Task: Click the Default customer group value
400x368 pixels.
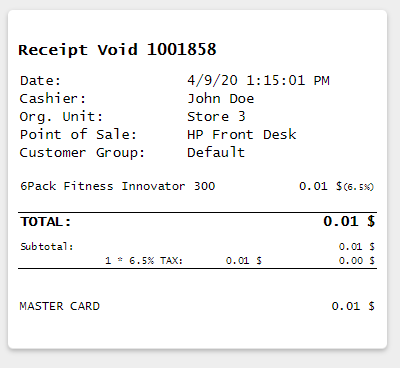Action: pos(216,153)
